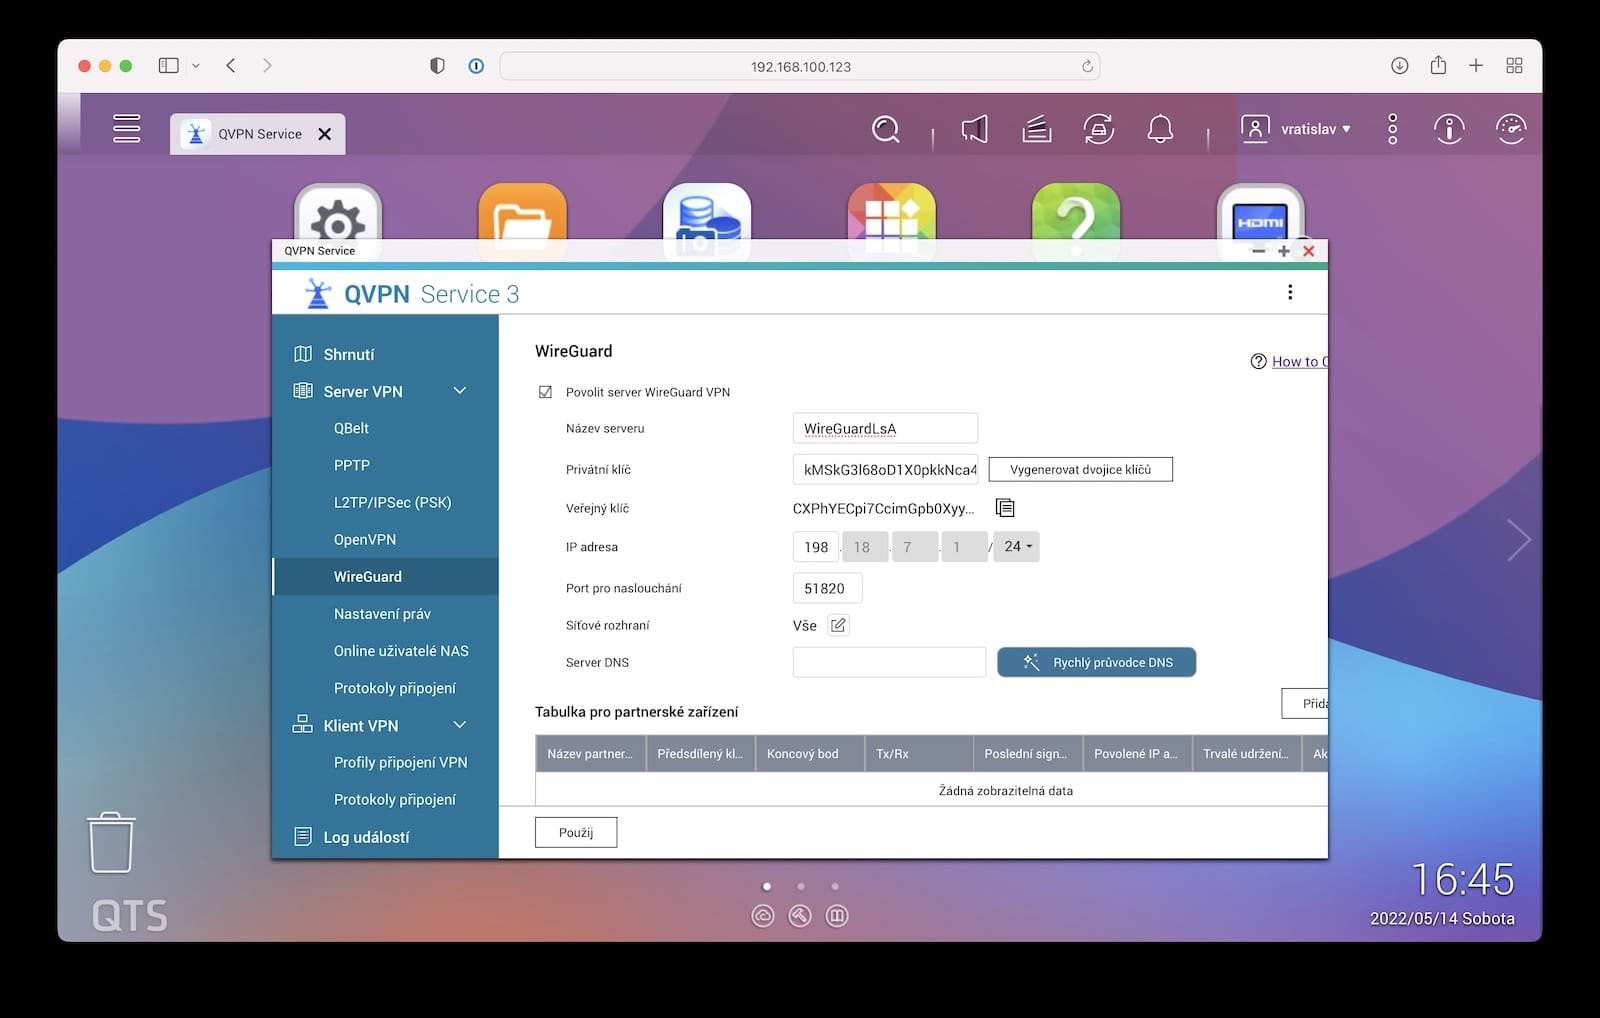This screenshot has height=1018, width=1600.
Task: Collapse the Klient VPN section chevron
Action: (460, 725)
